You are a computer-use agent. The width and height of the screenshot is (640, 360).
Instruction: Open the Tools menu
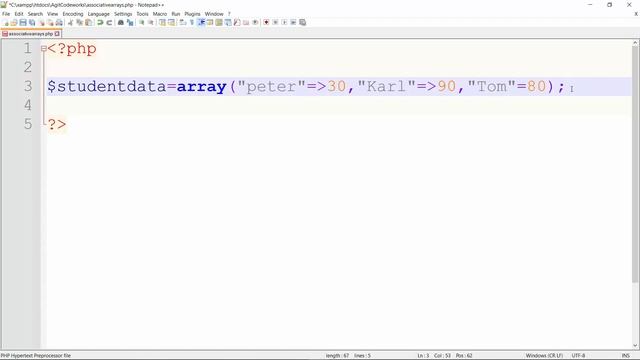pyautogui.click(x=142, y=14)
